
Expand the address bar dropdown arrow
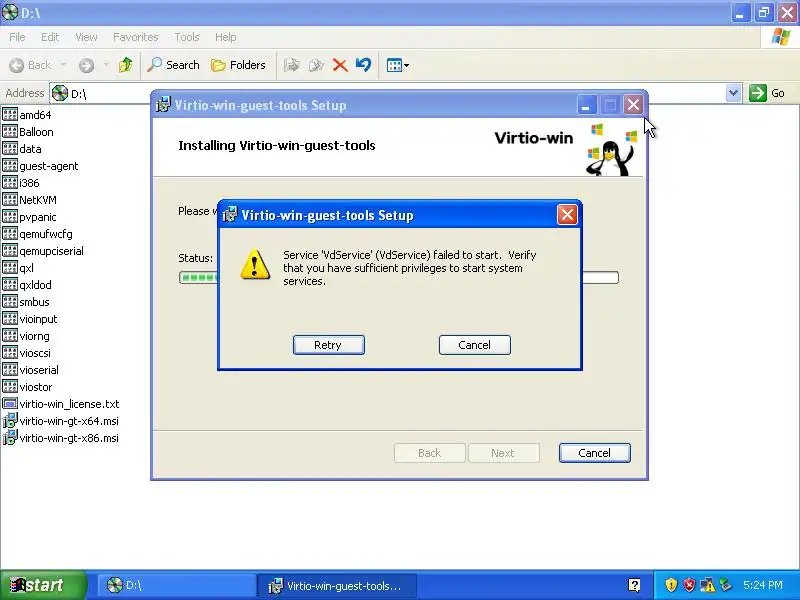(733, 93)
